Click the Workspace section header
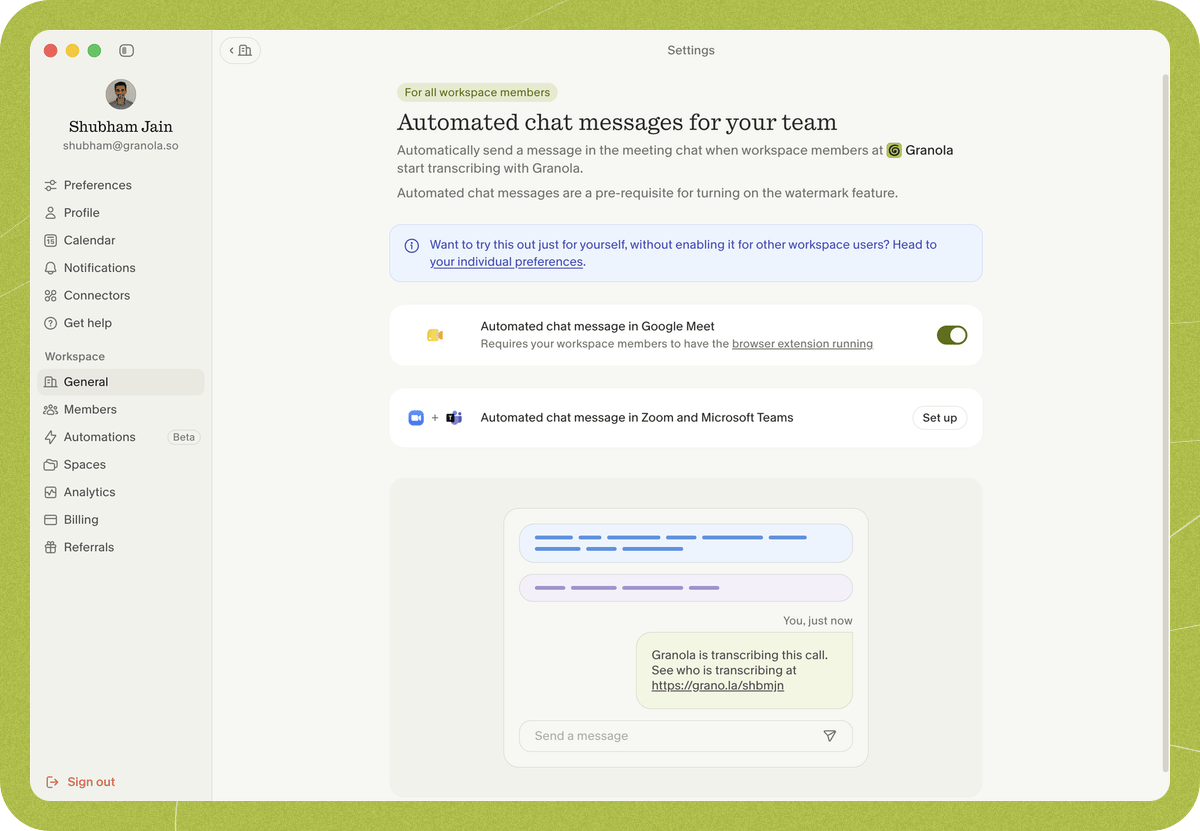 (x=75, y=357)
